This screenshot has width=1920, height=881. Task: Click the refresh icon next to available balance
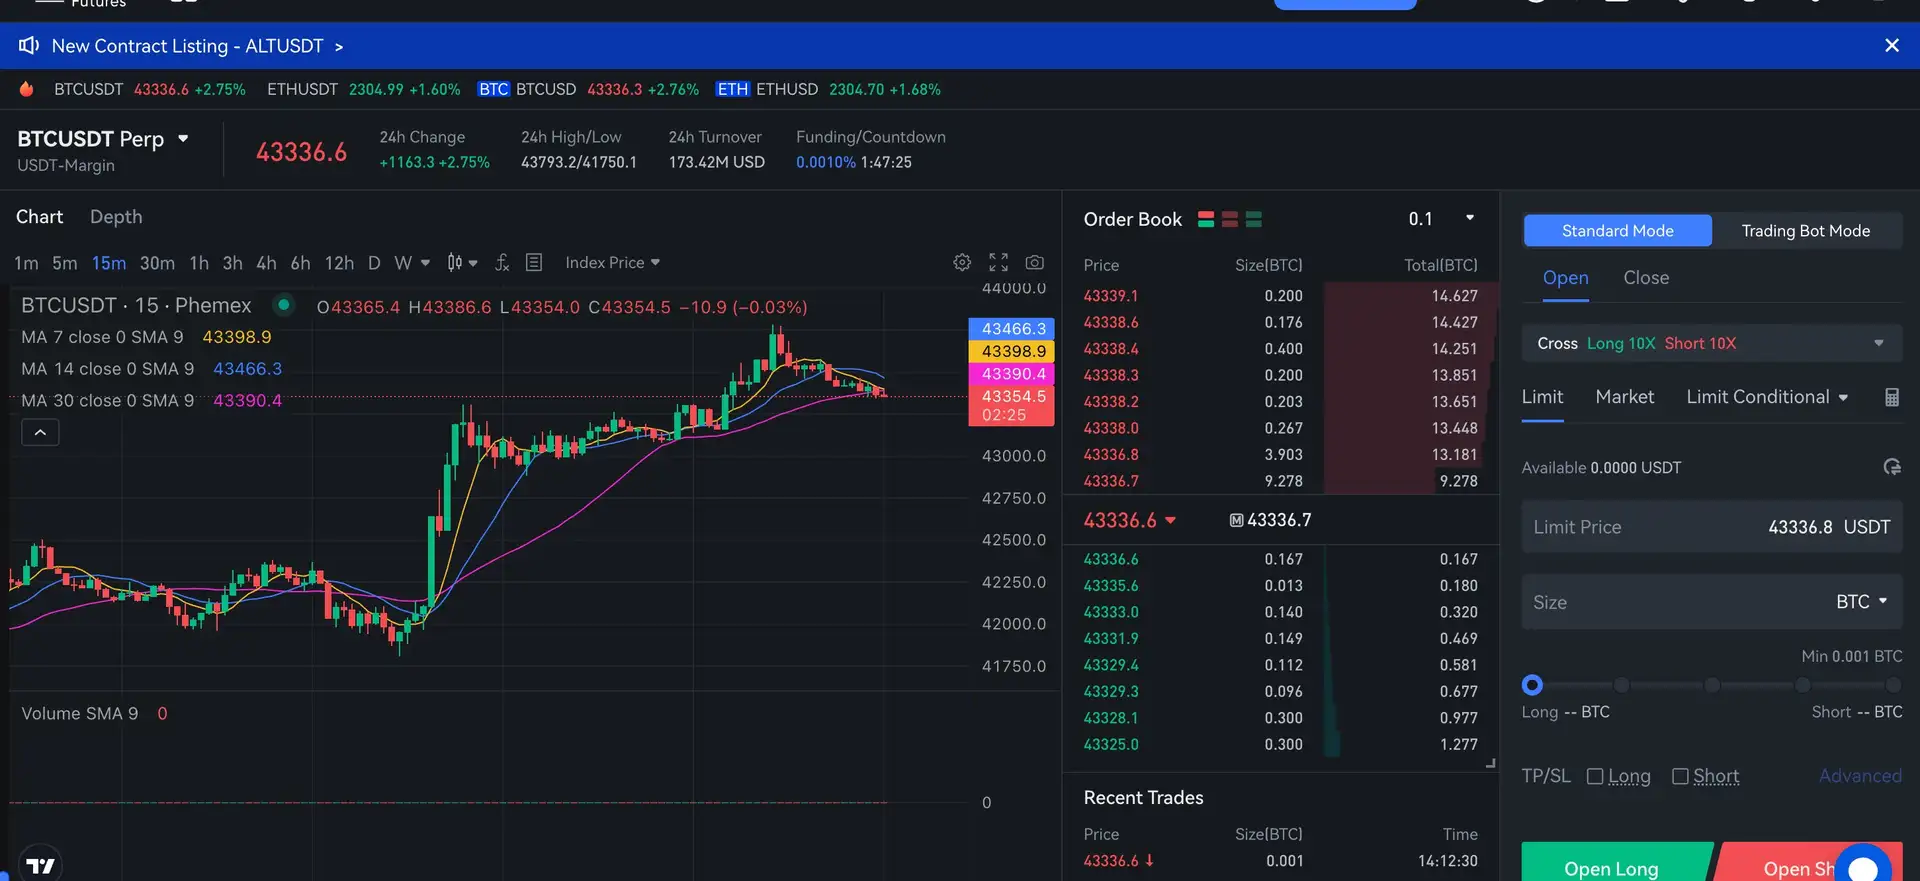1891,467
